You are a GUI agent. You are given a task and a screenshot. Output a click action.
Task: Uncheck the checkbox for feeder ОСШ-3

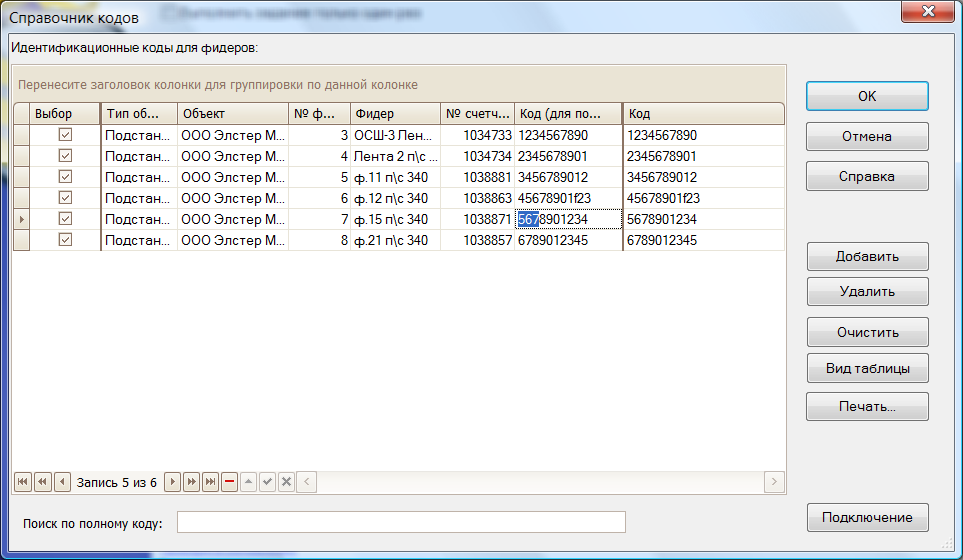click(66, 135)
